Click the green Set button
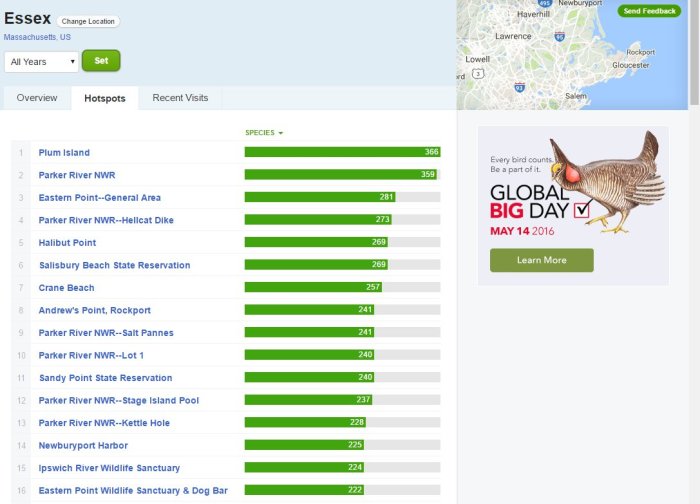700x504 pixels. tap(101, 61)
